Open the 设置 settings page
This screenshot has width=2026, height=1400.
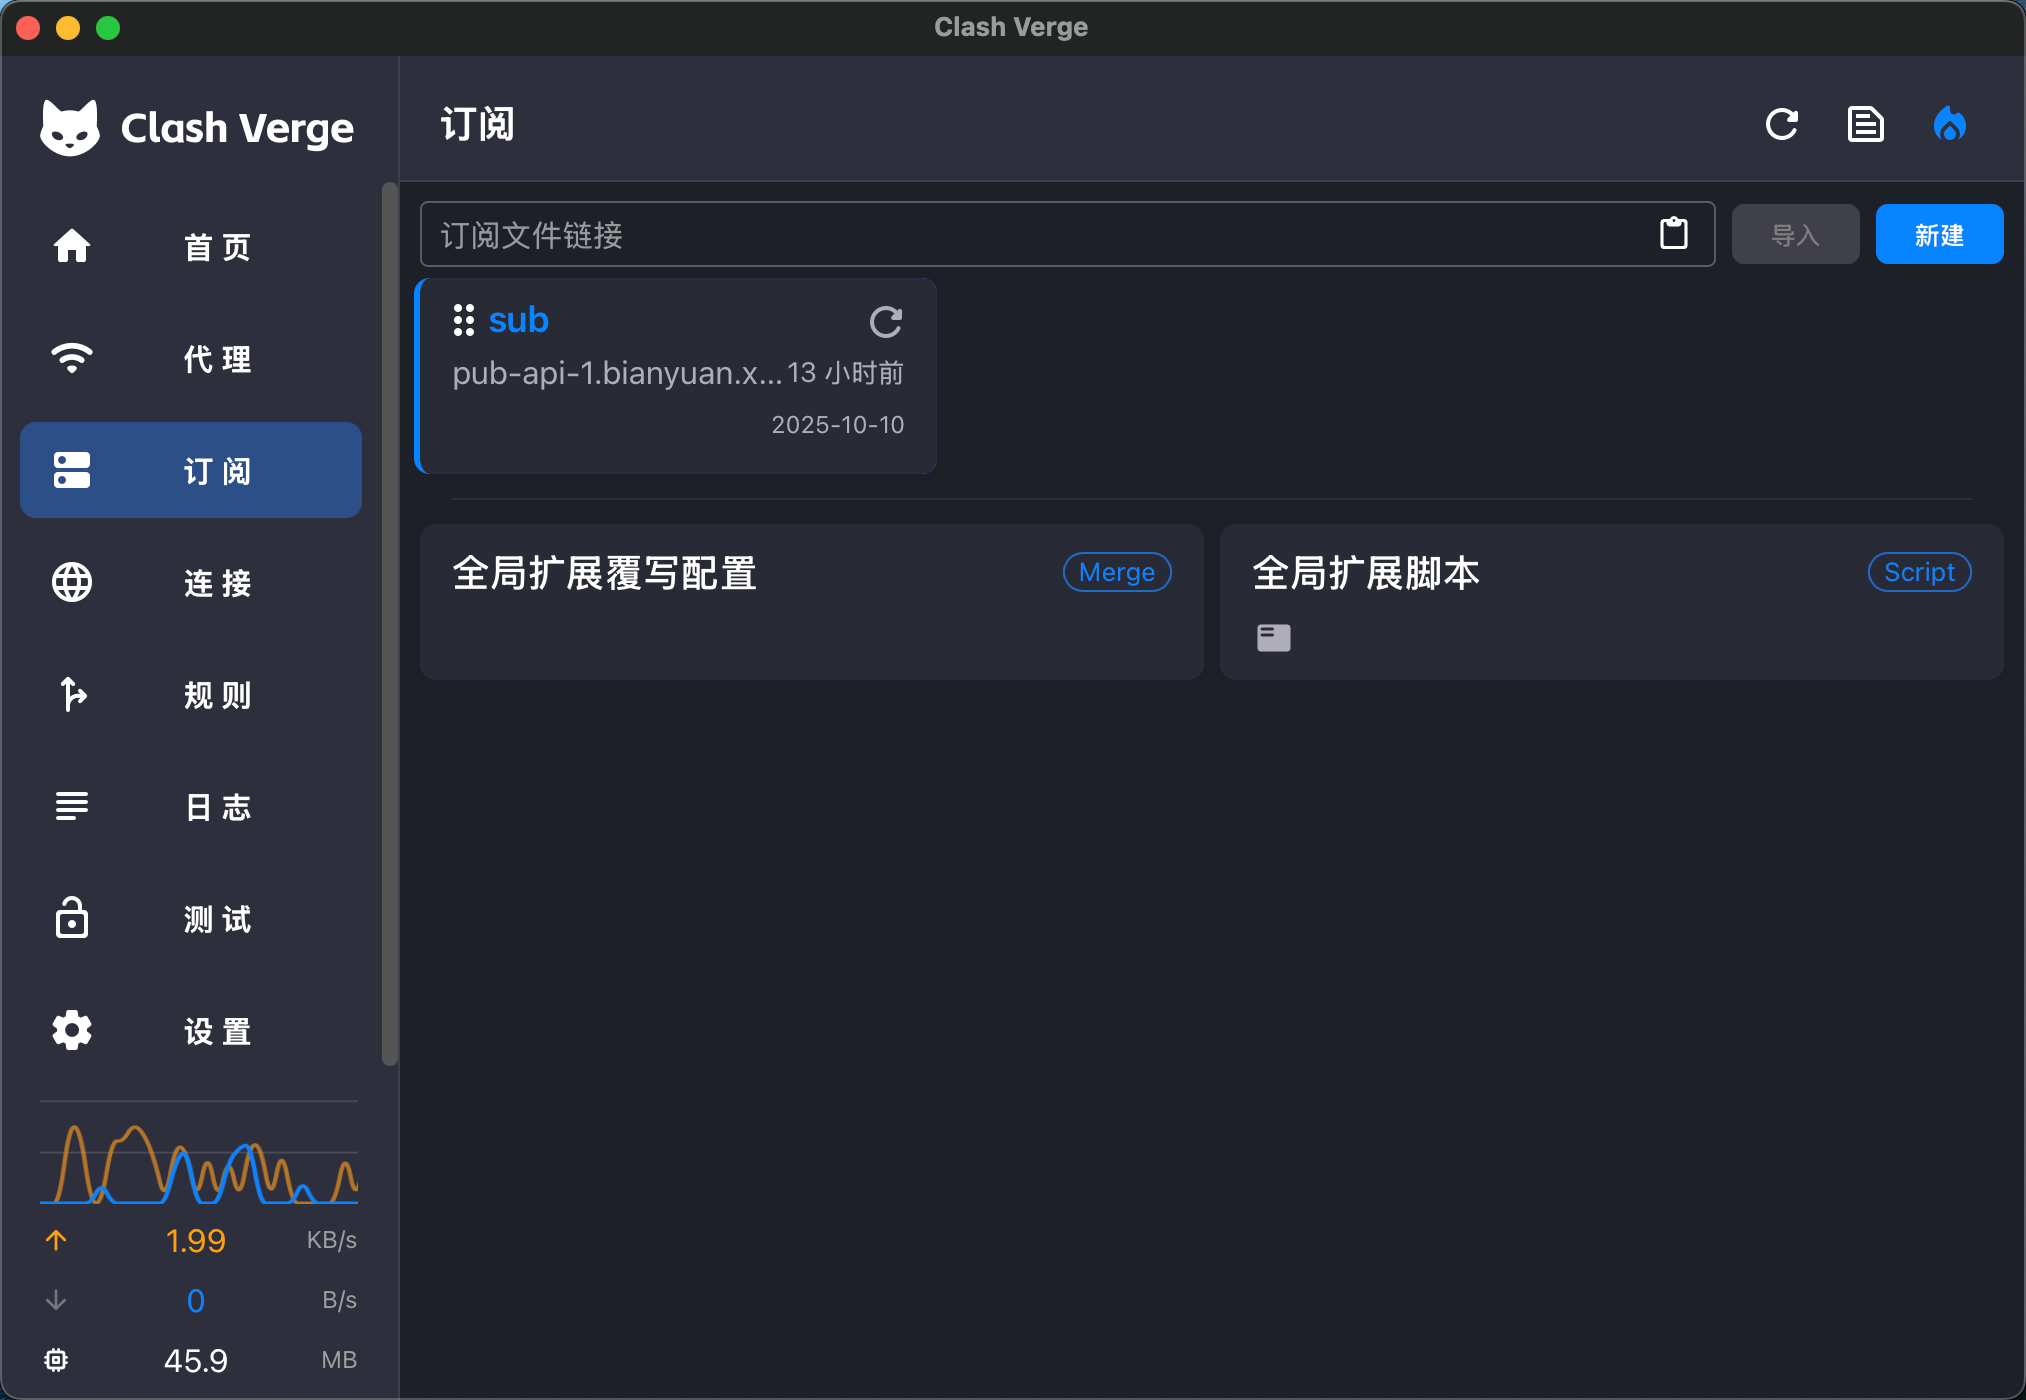coord(190,1030)
